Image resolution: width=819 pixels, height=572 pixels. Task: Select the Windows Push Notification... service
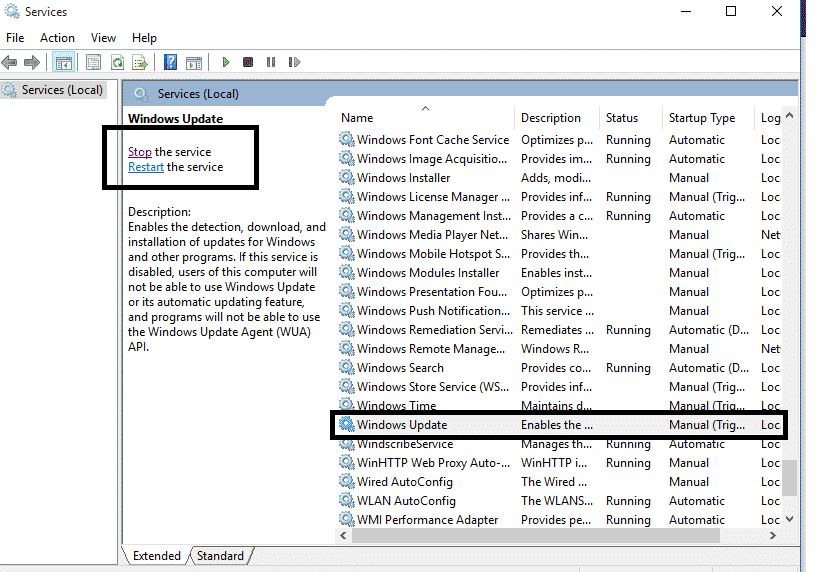coord(559,311)
